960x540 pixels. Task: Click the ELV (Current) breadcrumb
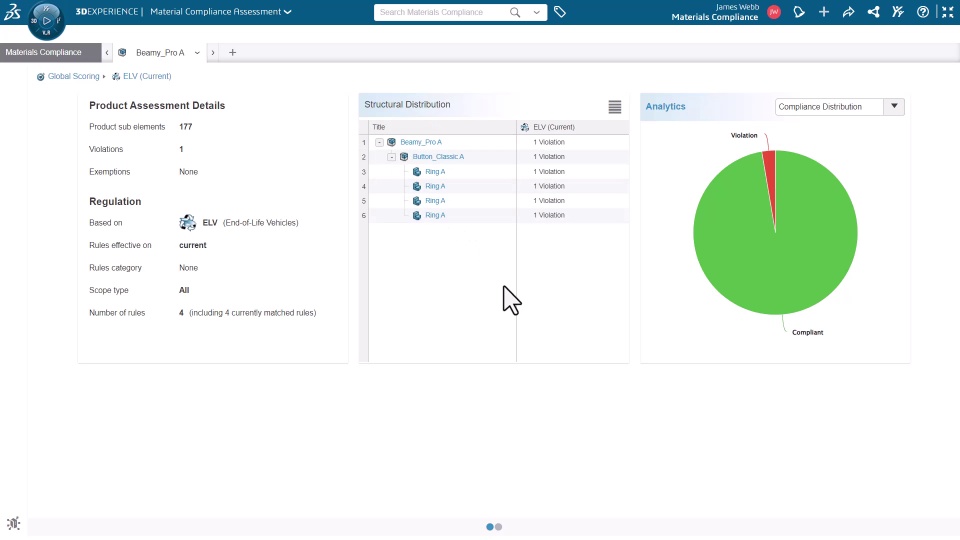click(x=147, y=77)
